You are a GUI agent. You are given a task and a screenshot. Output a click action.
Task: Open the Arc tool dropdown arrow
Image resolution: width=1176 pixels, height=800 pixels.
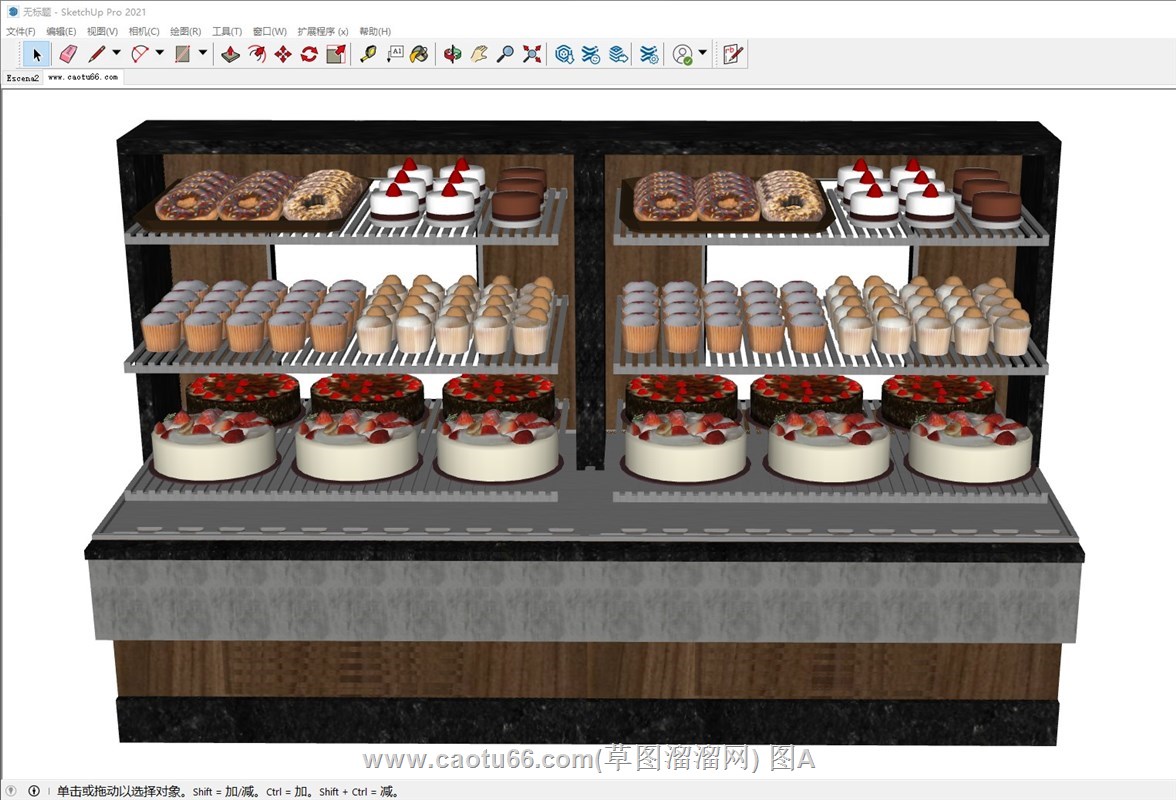click(159, 54)
